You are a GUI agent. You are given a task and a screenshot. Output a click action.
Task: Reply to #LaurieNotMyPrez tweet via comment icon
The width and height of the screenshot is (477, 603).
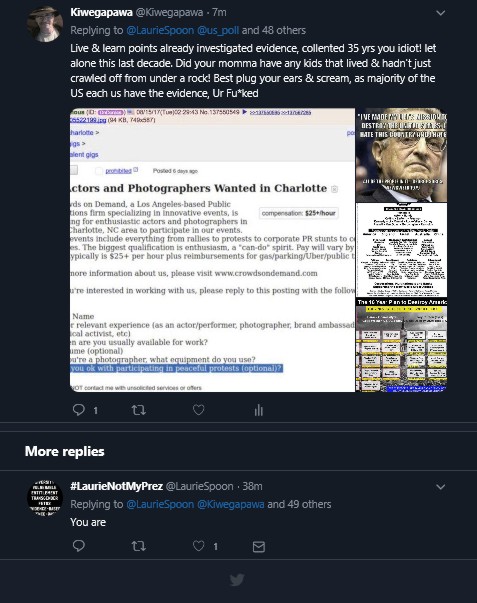(79, 546)
